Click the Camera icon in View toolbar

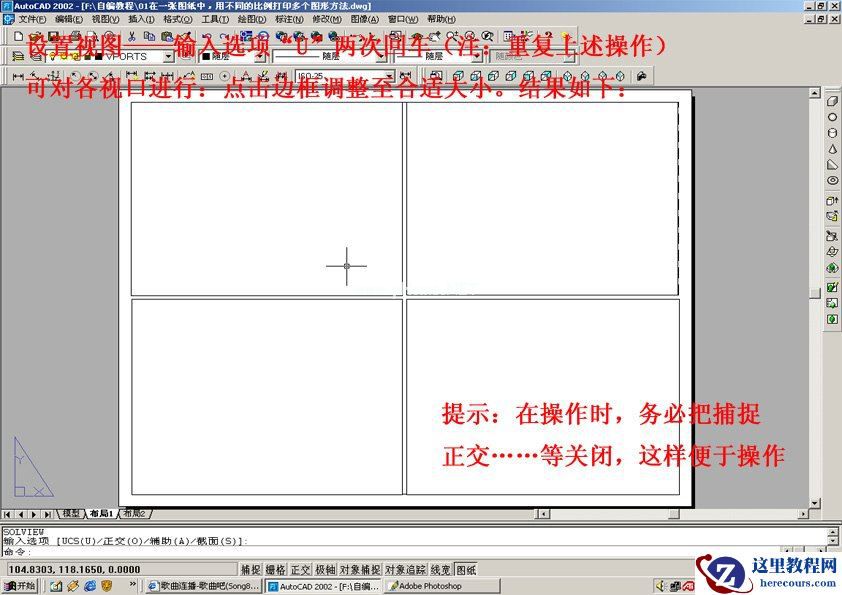pos(641,76)
